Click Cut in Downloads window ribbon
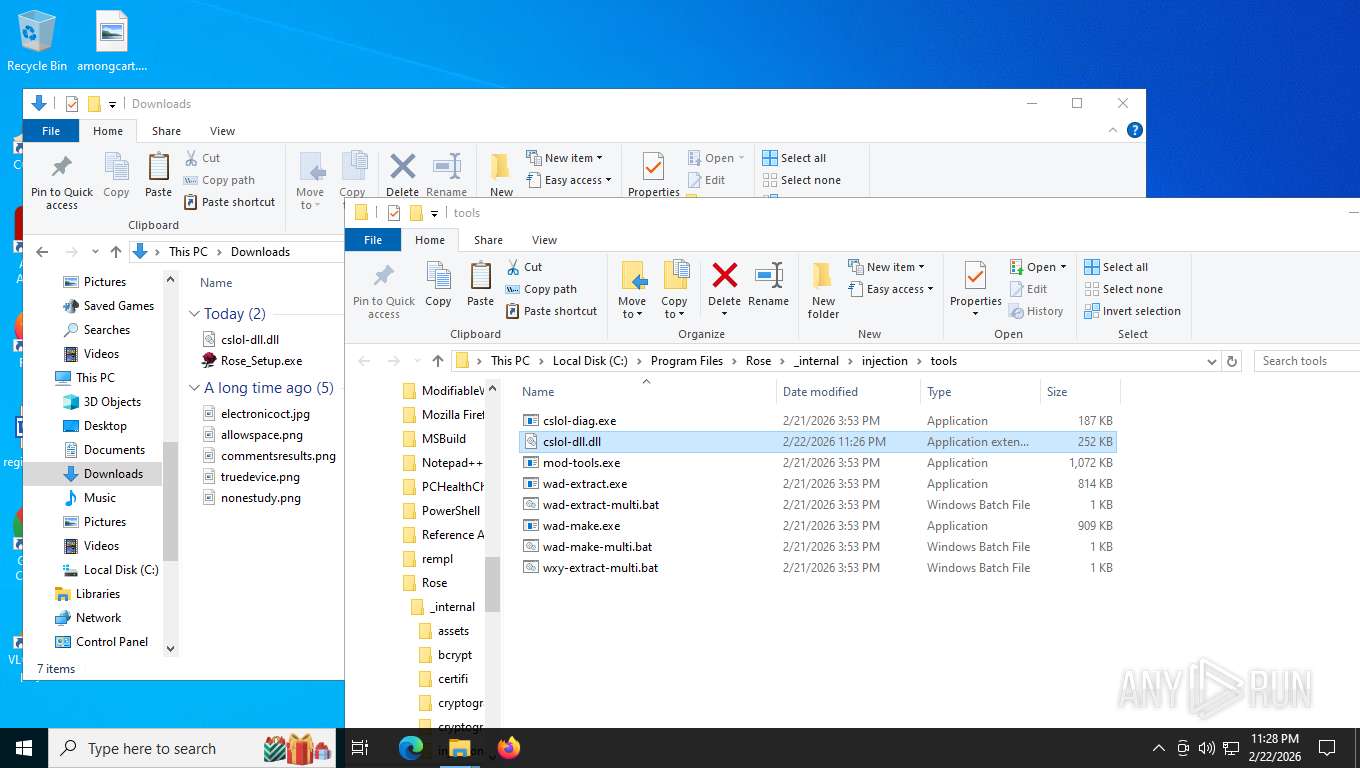This screenshot has height=768, width=1360. click(202, 158)
